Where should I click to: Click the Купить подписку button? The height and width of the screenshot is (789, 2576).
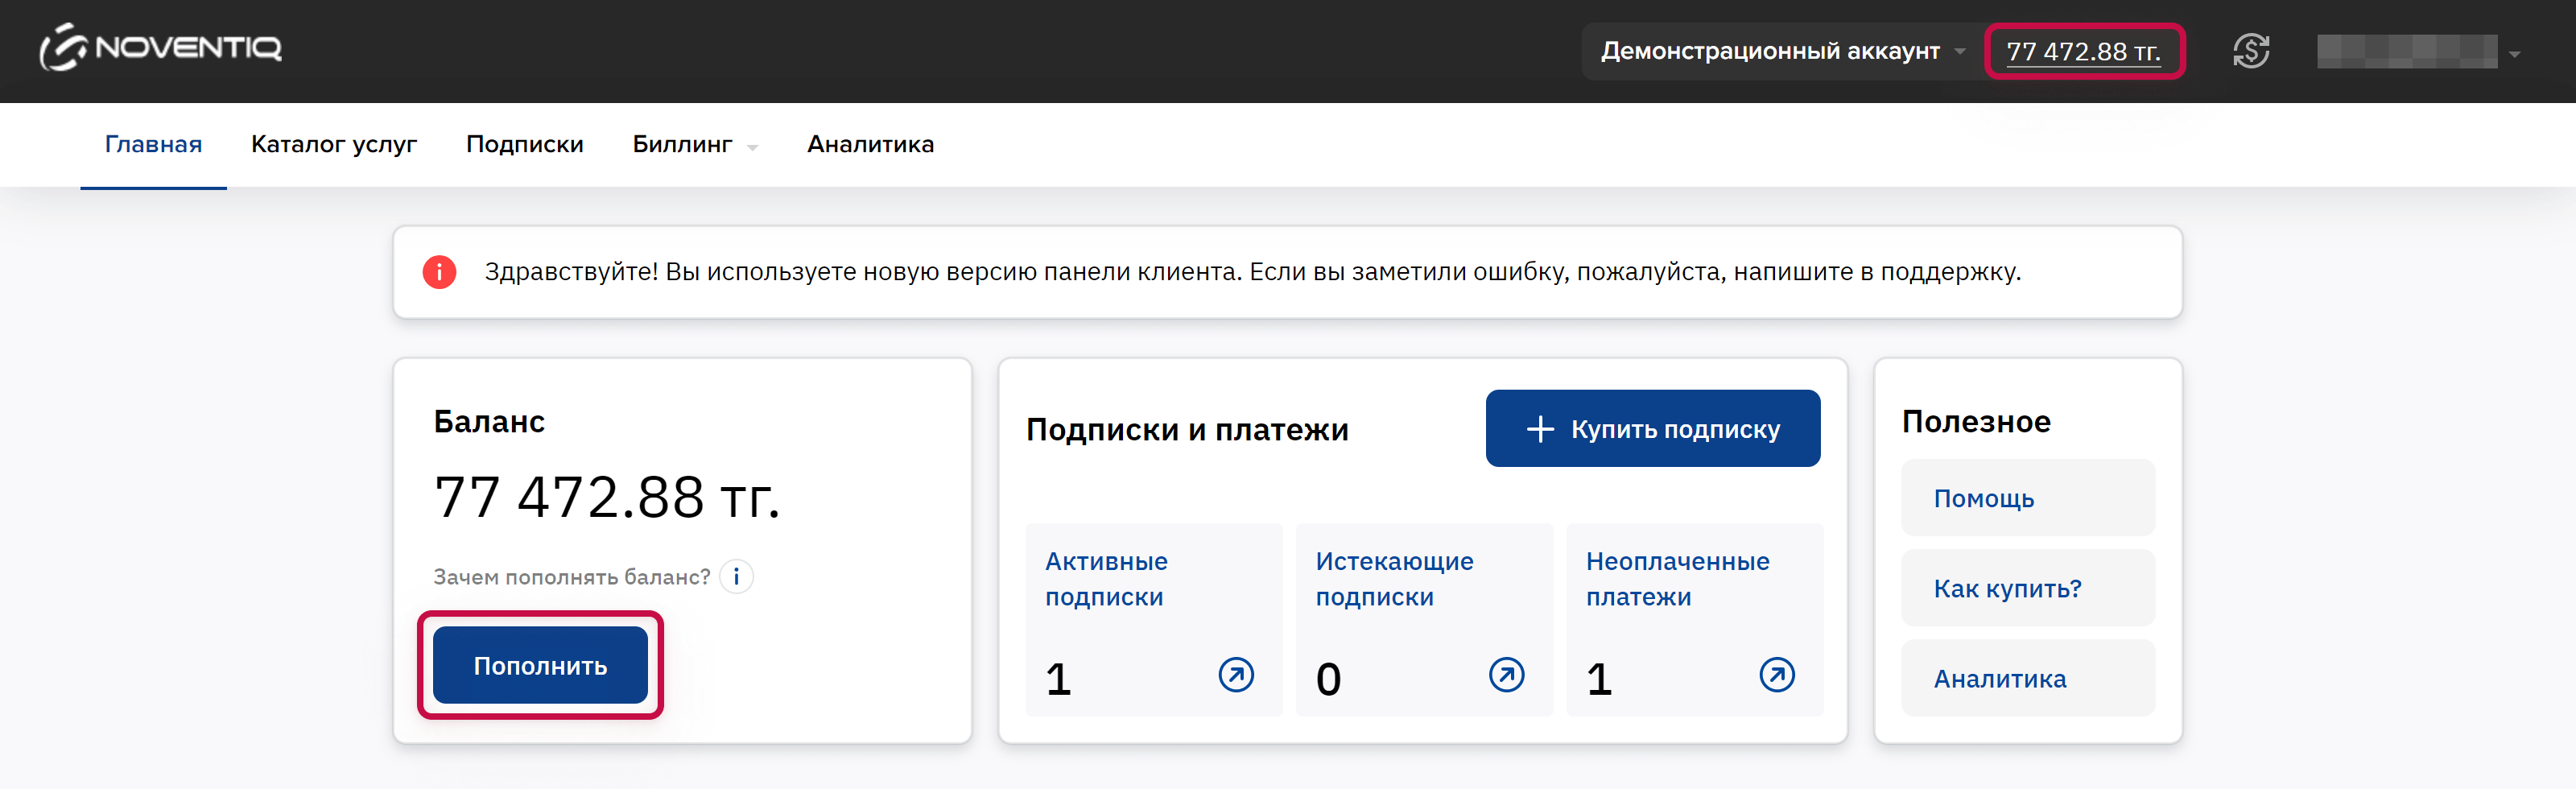tap(1652, 429)
